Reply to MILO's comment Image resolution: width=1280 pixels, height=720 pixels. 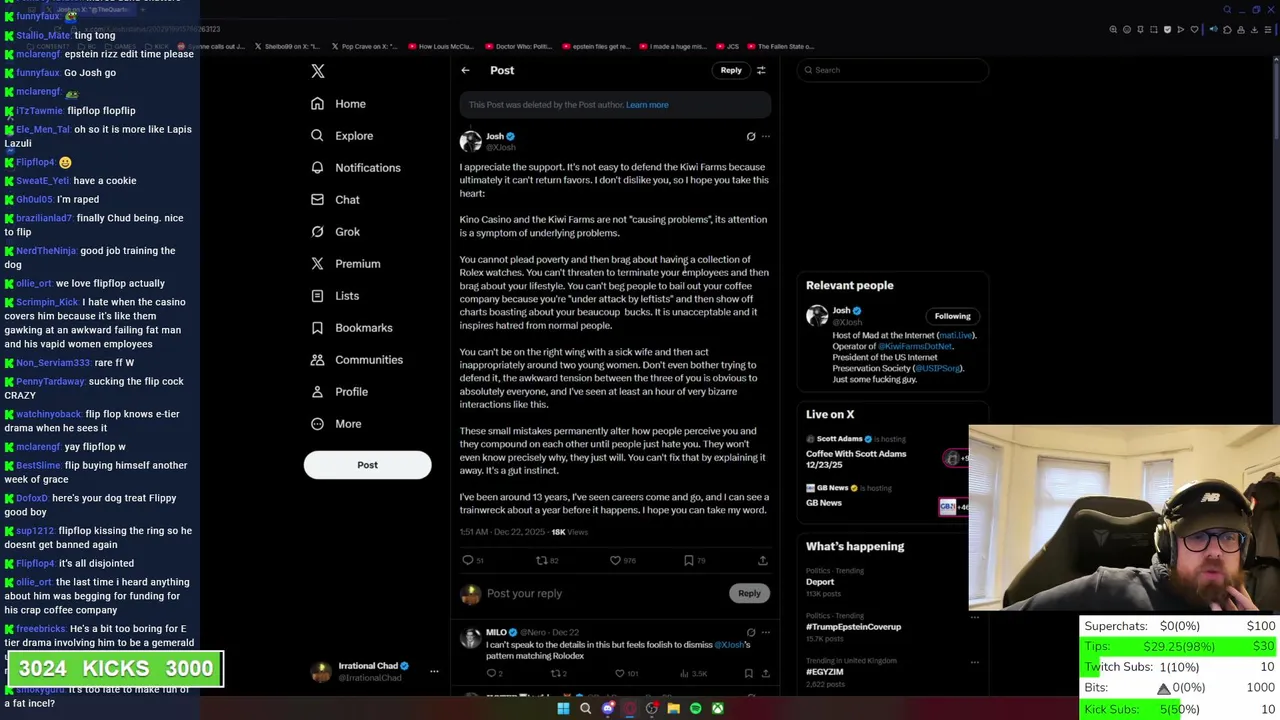(494, 674)
